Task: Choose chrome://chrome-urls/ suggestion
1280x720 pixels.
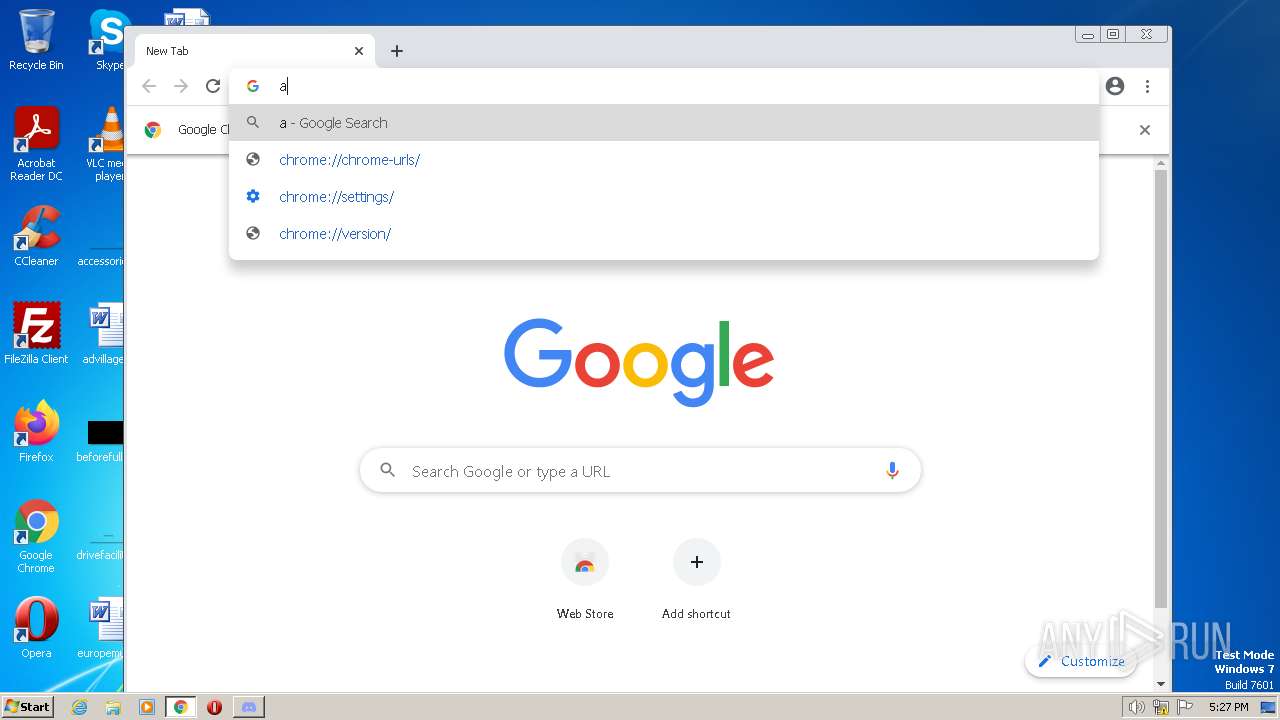Action: [x=664, y=160]
